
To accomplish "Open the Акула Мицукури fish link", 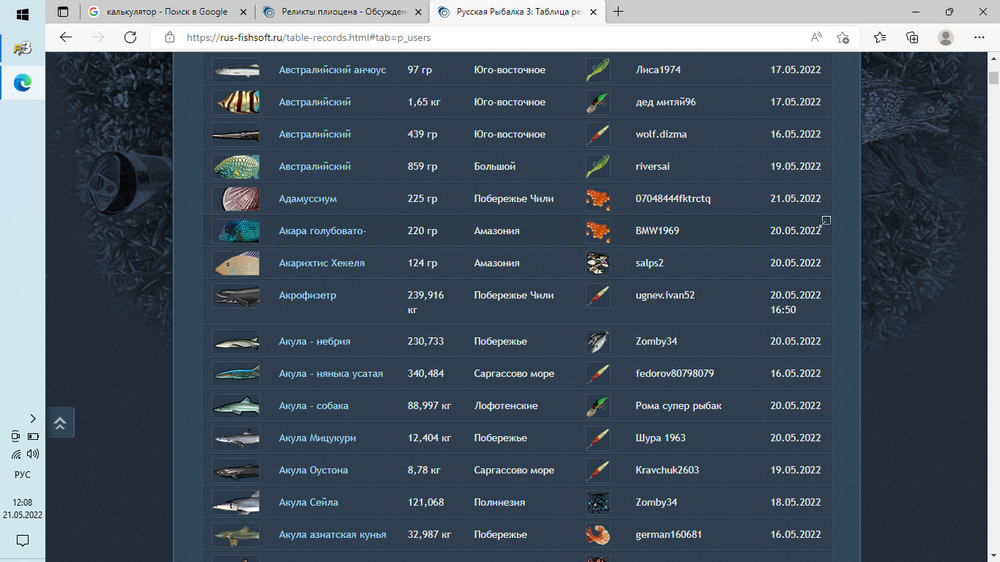I will 317,438.
